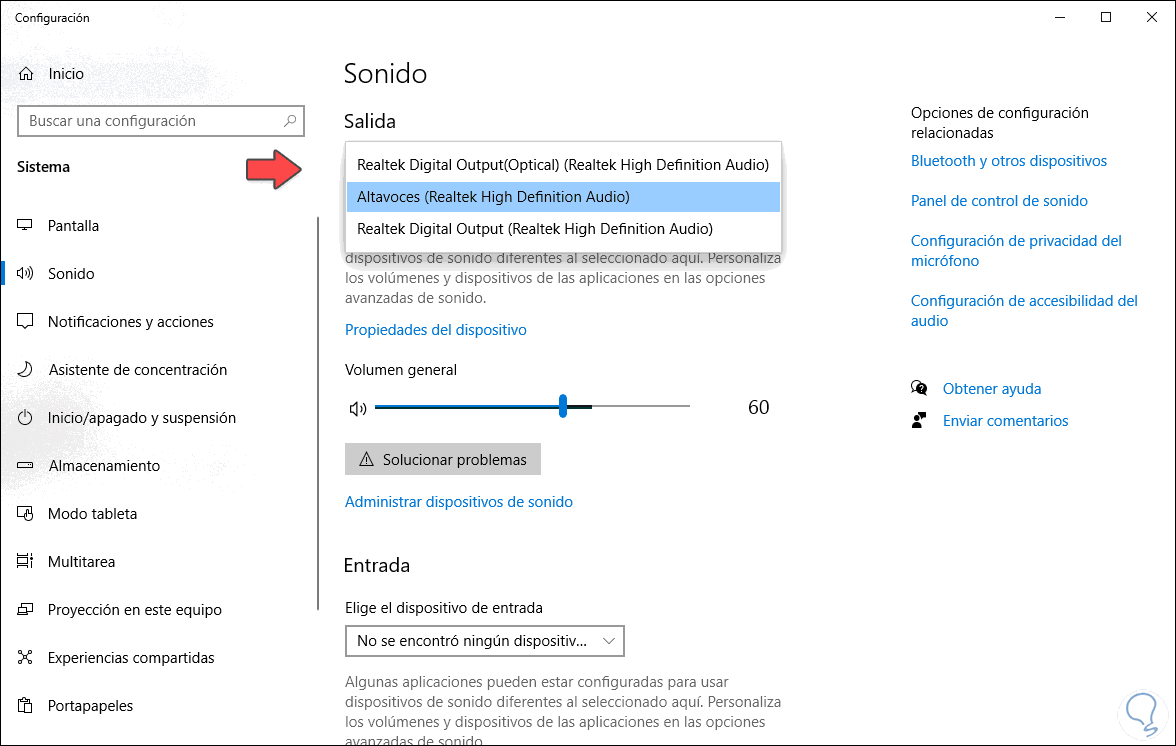This screenshot has height=746, width=1176.
Task: Click the Asistente de concentración moon icon
Action: click(x=26, y=370)
